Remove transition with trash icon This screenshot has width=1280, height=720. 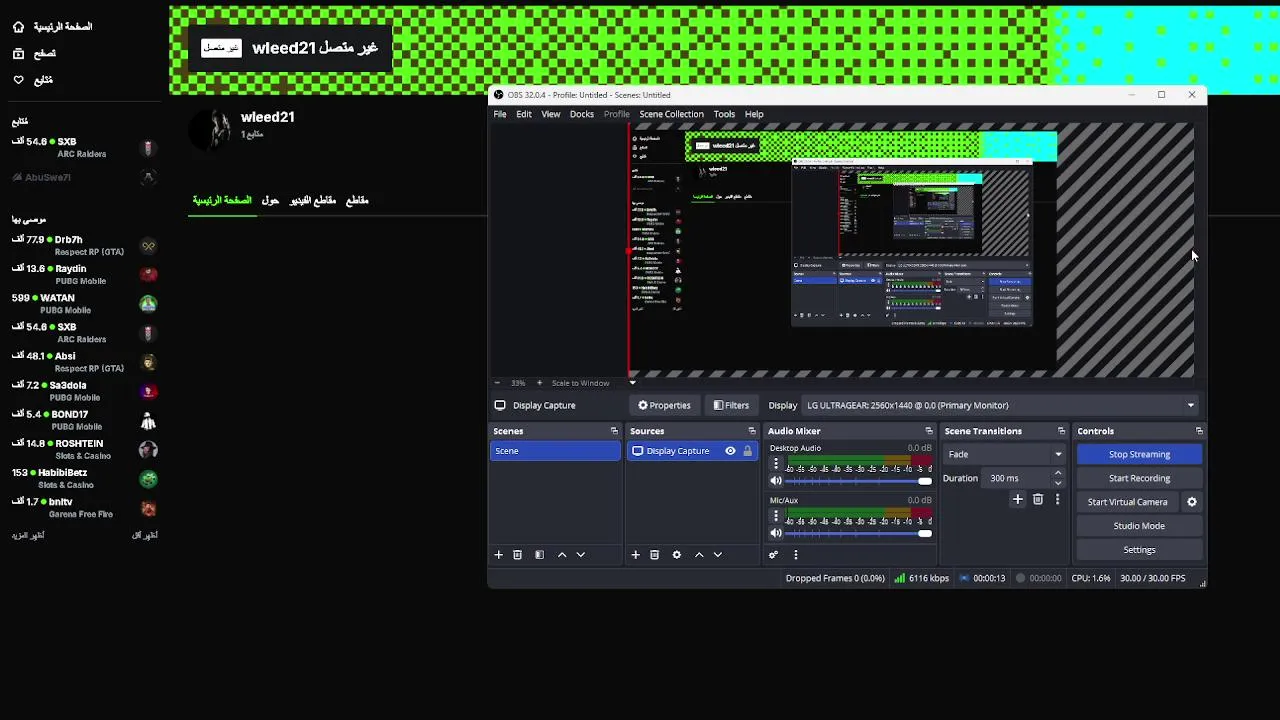[x=1037, y=499]
